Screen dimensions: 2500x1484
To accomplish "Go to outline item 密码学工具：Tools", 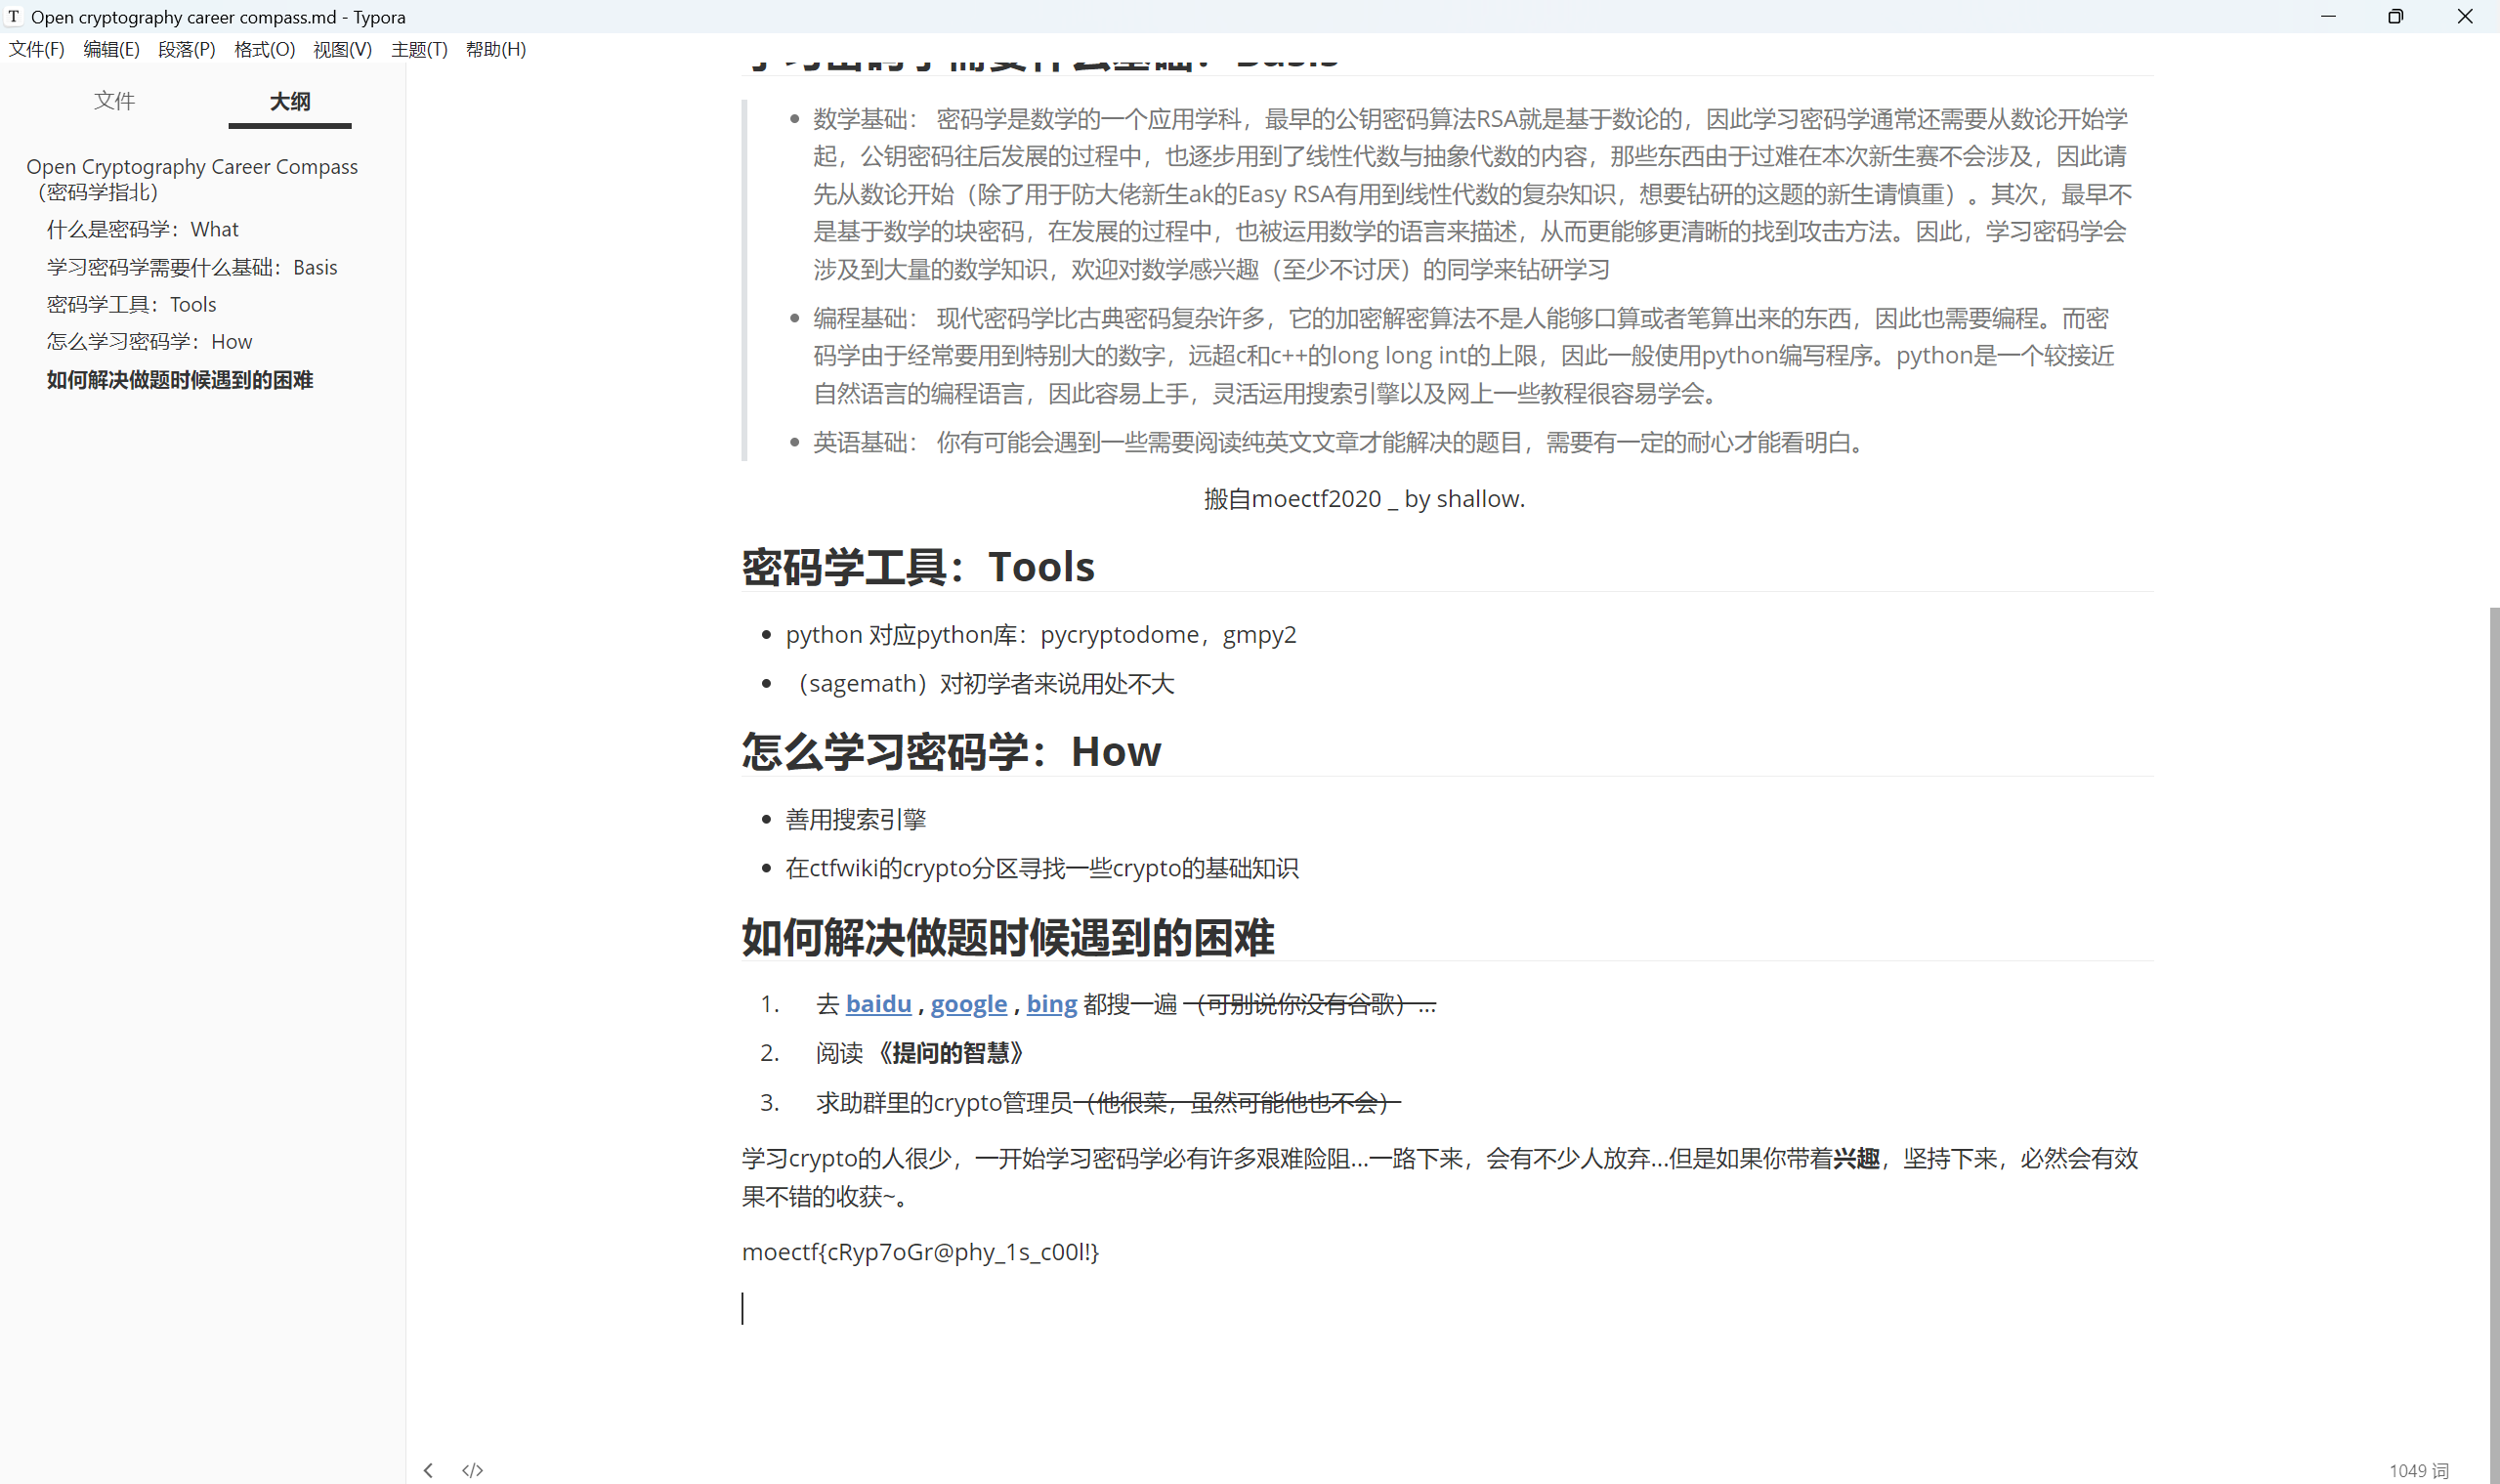I will 131,305.
